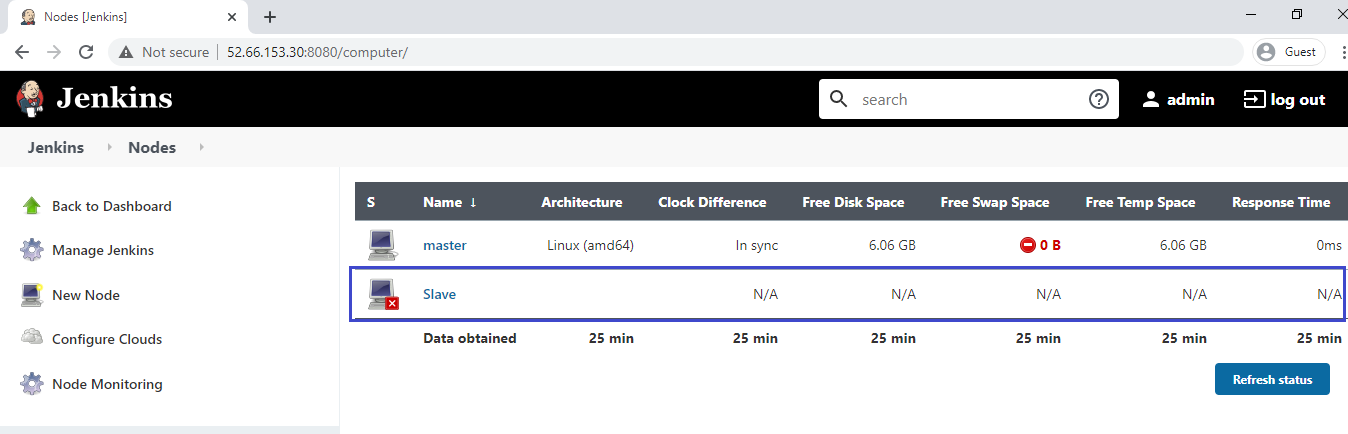Click the red warning icon beside 0 B
This screenshot has height=434, width=1348.
(x=1027, y=245)
